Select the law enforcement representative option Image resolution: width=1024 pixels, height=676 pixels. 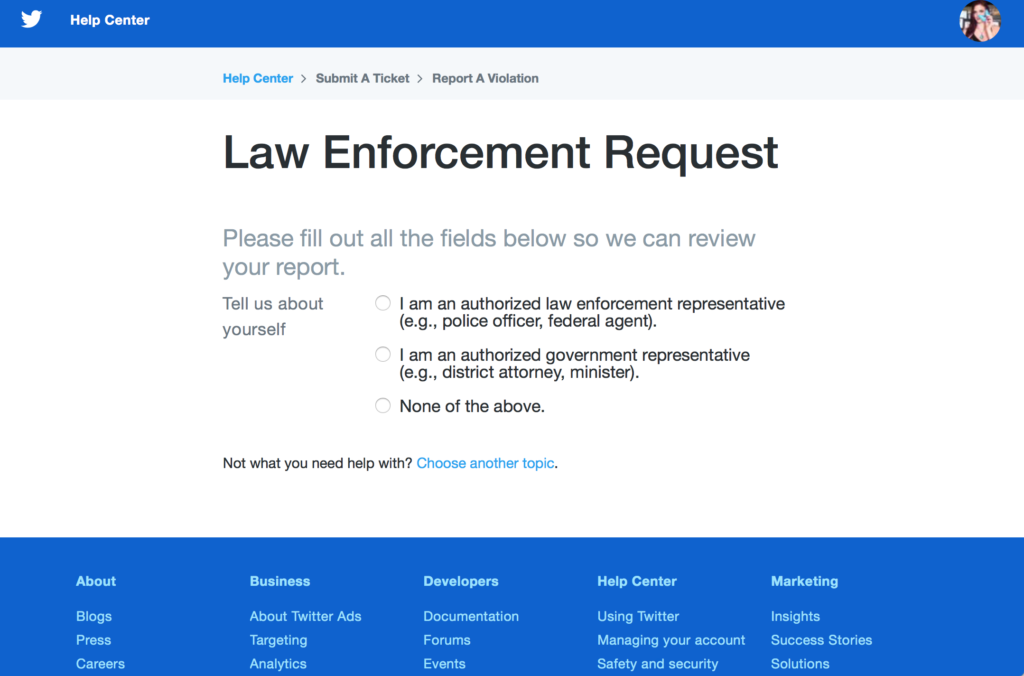tap(382, 302)
